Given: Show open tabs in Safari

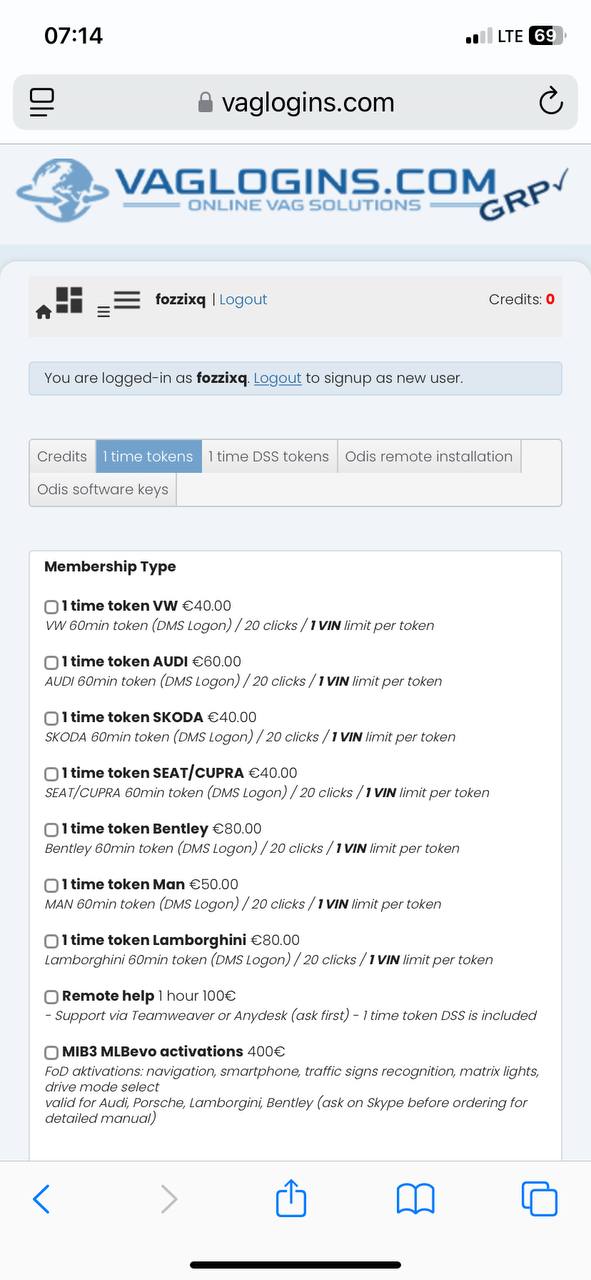Looking at the screenshot, I should [x=539, y=1198].
